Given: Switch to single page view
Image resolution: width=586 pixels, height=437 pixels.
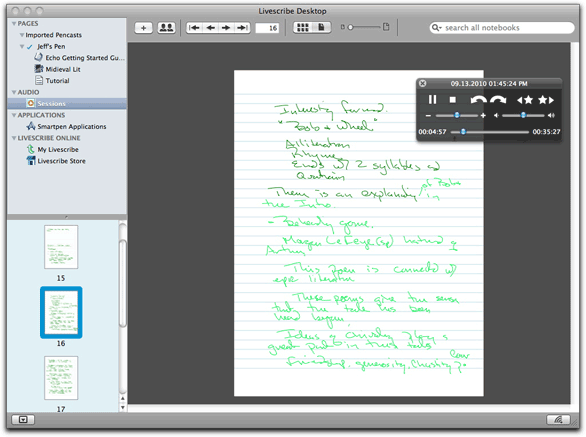Looking at the screenshot, I should point(321,28).
